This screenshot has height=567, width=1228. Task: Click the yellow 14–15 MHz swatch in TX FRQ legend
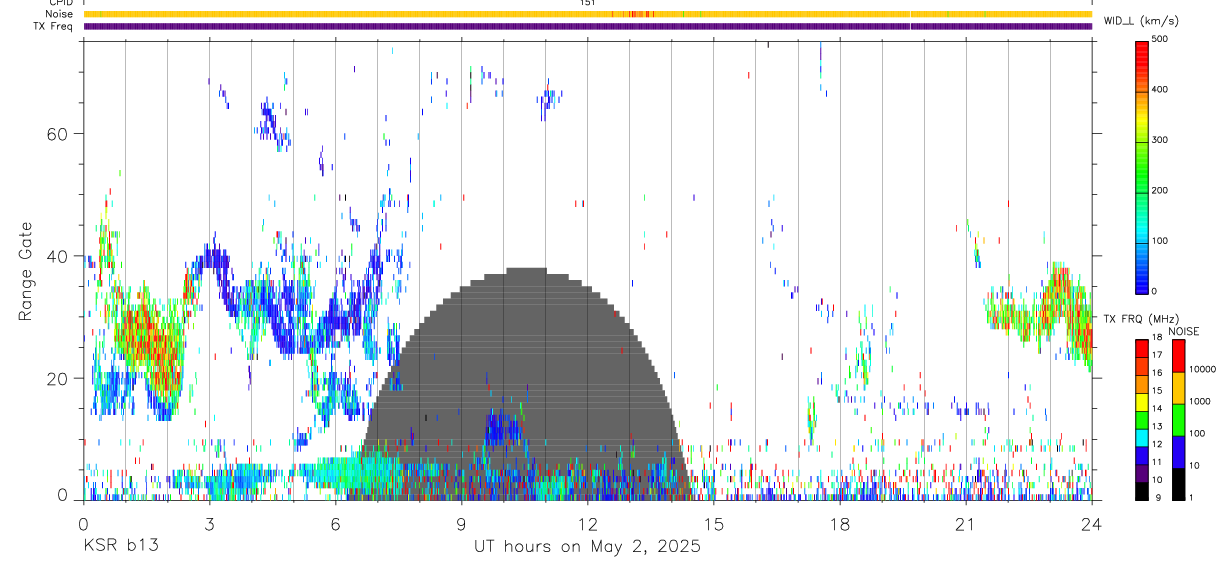(1142, 401)
